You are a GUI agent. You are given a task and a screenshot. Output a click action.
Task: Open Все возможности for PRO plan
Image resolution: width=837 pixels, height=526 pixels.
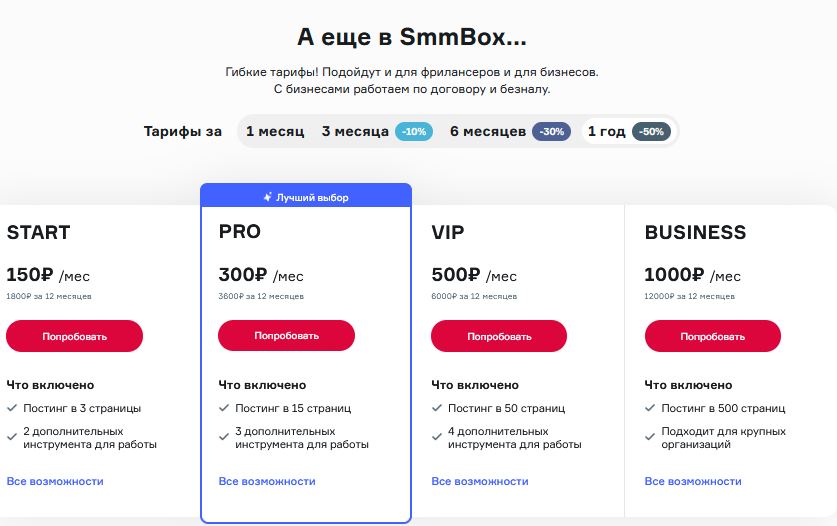click(x=267, y=482)
